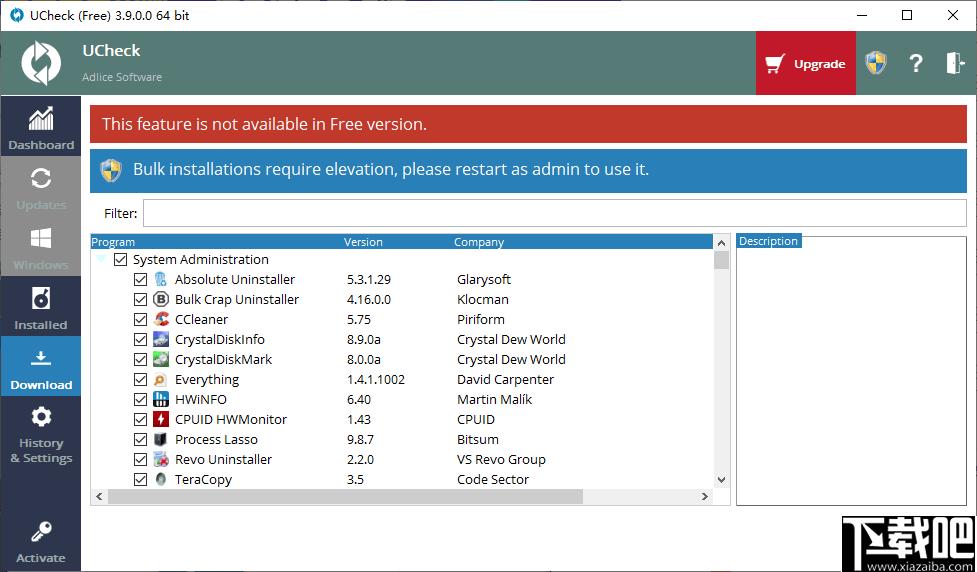Viewport: 977px width, 572px height.
Task: Open History & Settings
Action: [41, 434]
